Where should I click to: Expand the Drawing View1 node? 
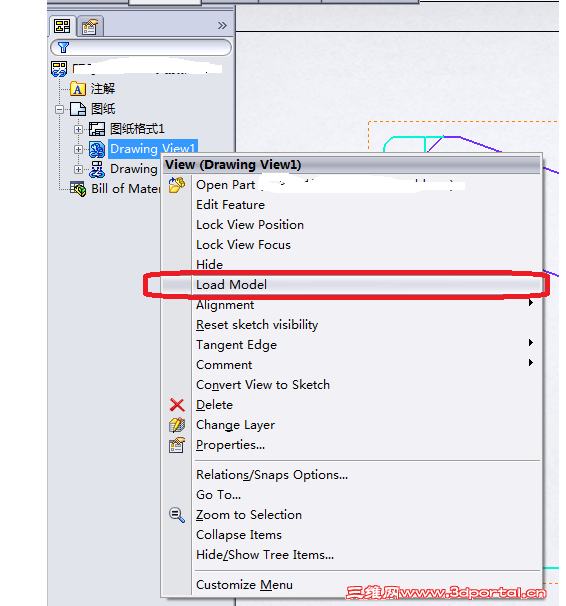point(78,149)
